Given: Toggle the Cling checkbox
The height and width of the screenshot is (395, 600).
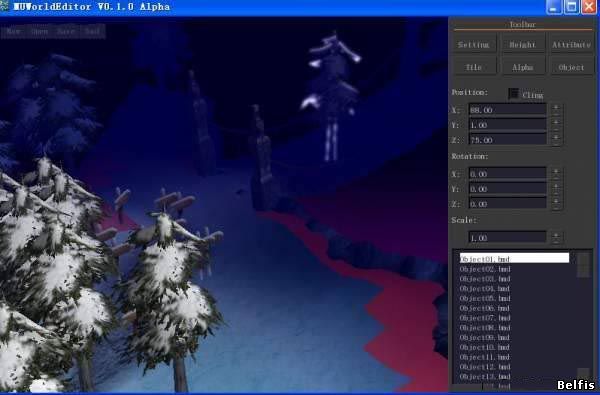Looking at the screenshot, I should (x=514, y=94).
